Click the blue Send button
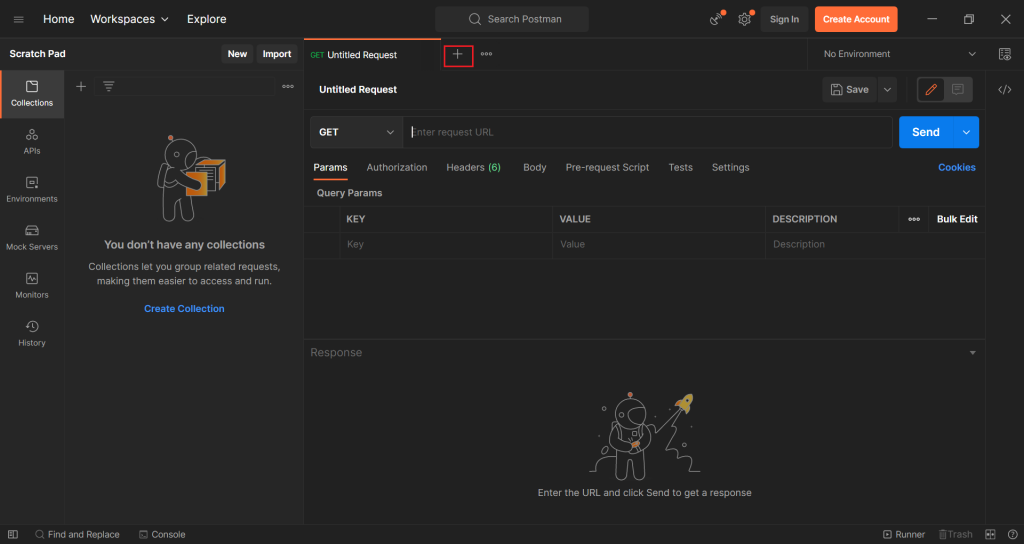The width and height of the screenshot is (1024, 544). click(x=926, y=133)
